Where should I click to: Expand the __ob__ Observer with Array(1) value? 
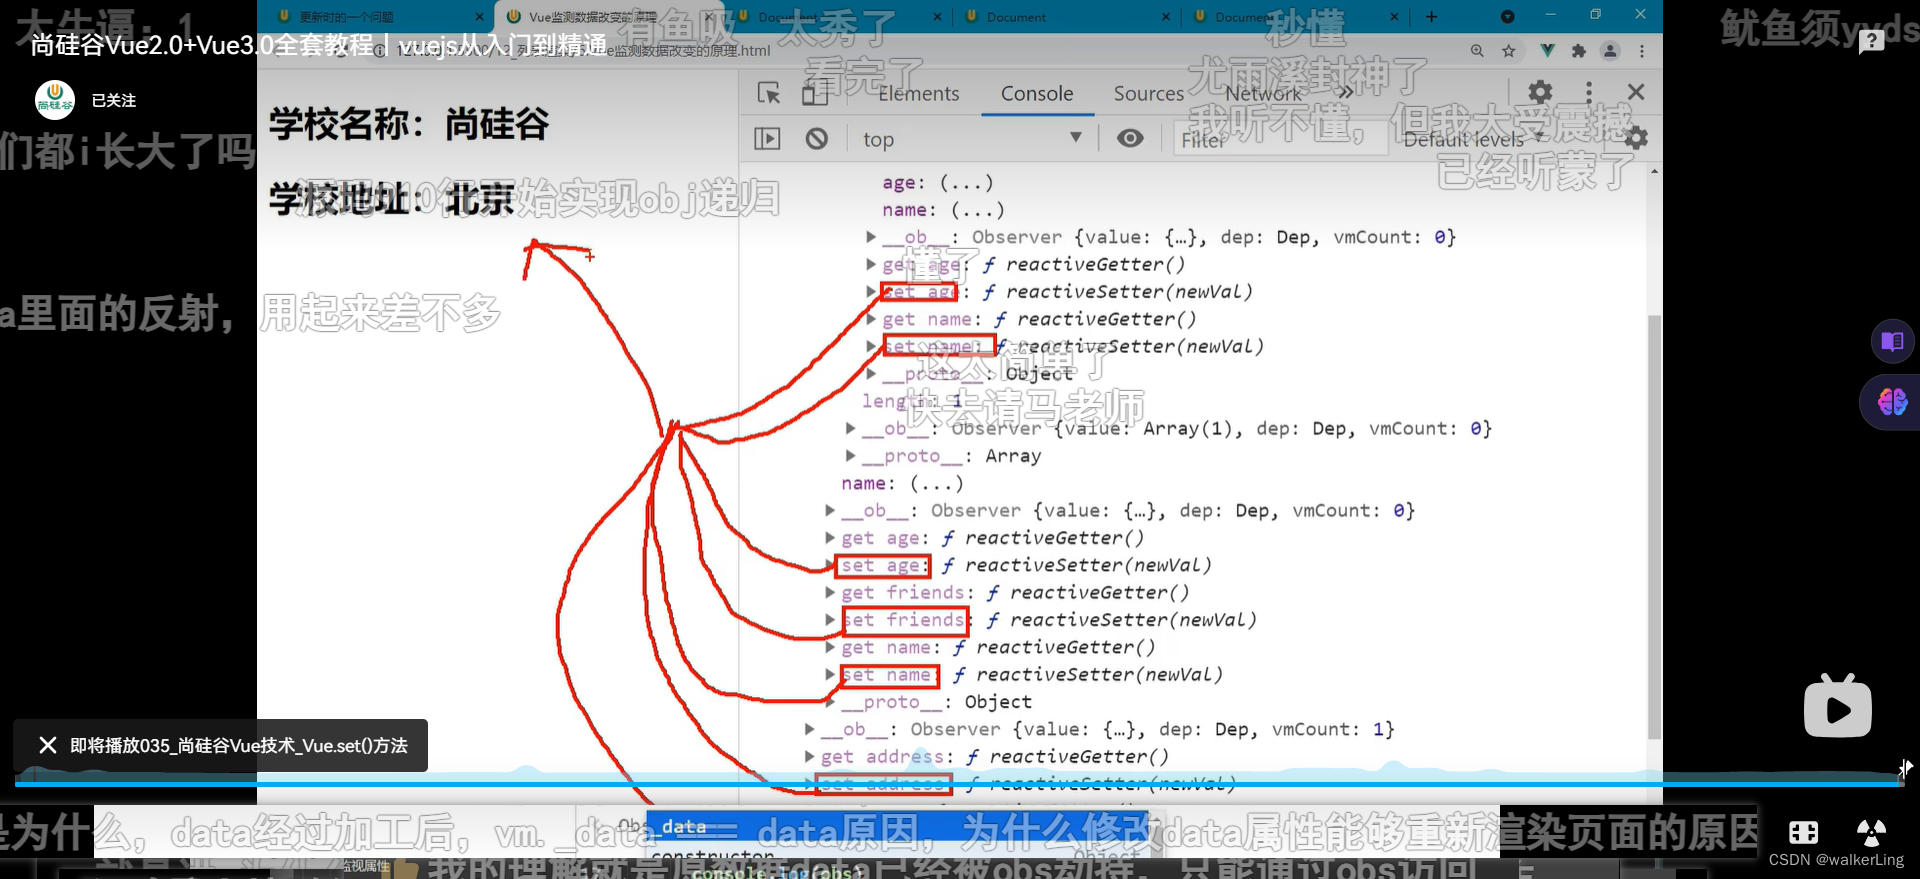(851, 428)
